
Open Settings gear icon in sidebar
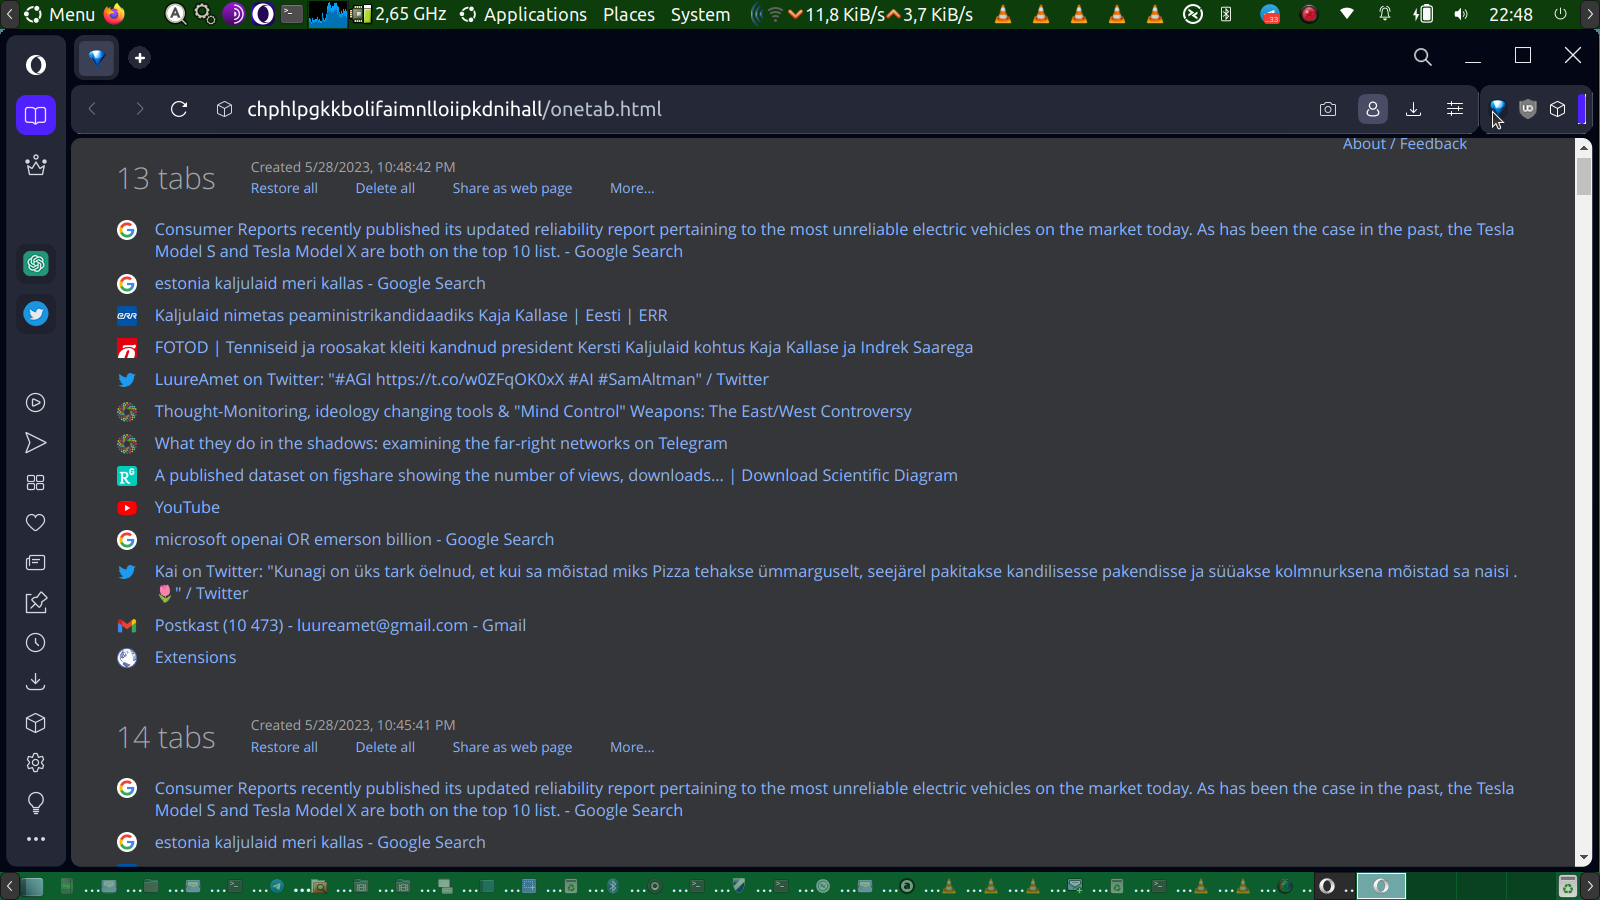[x=36, y=763]
